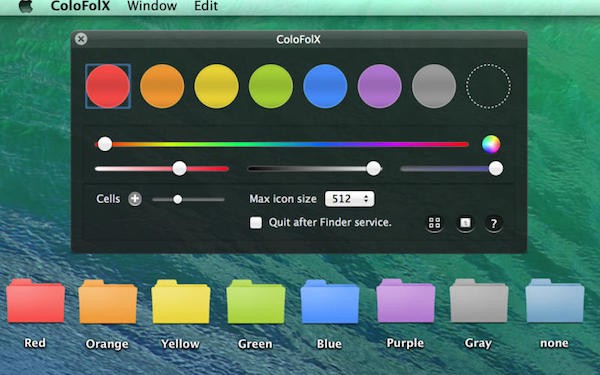Viewport: 600px width, 375px height.
Task: Click the Cells size slider handle
Action: (x=177, y=199)
